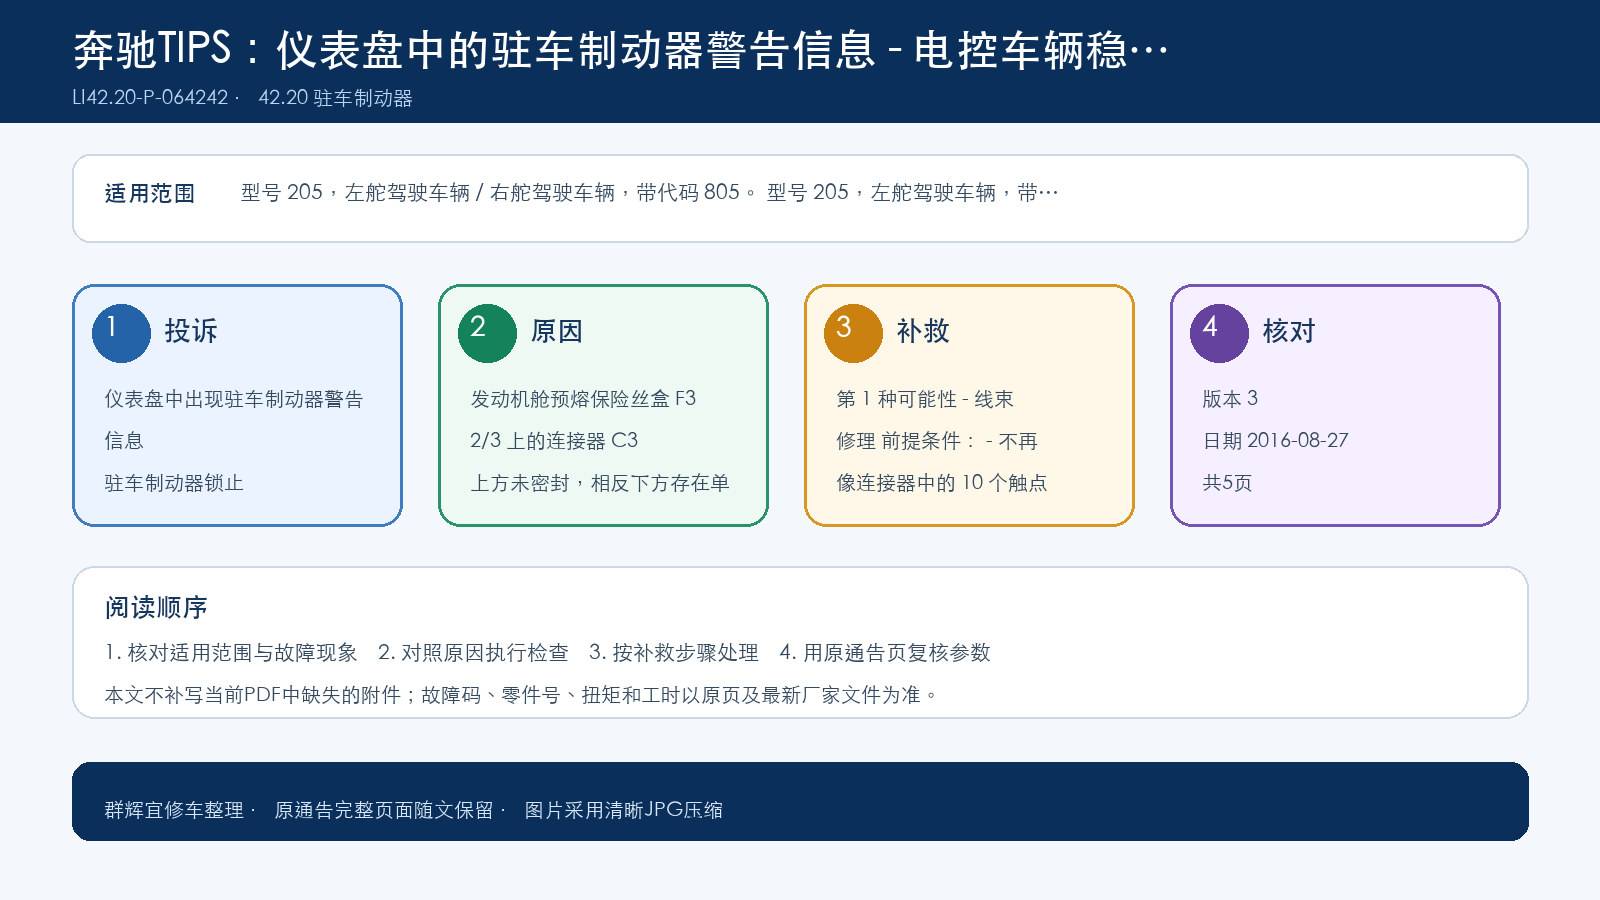Select the 原因 card heading
This screenshot has width=1600, height=900.
point(557,331)
